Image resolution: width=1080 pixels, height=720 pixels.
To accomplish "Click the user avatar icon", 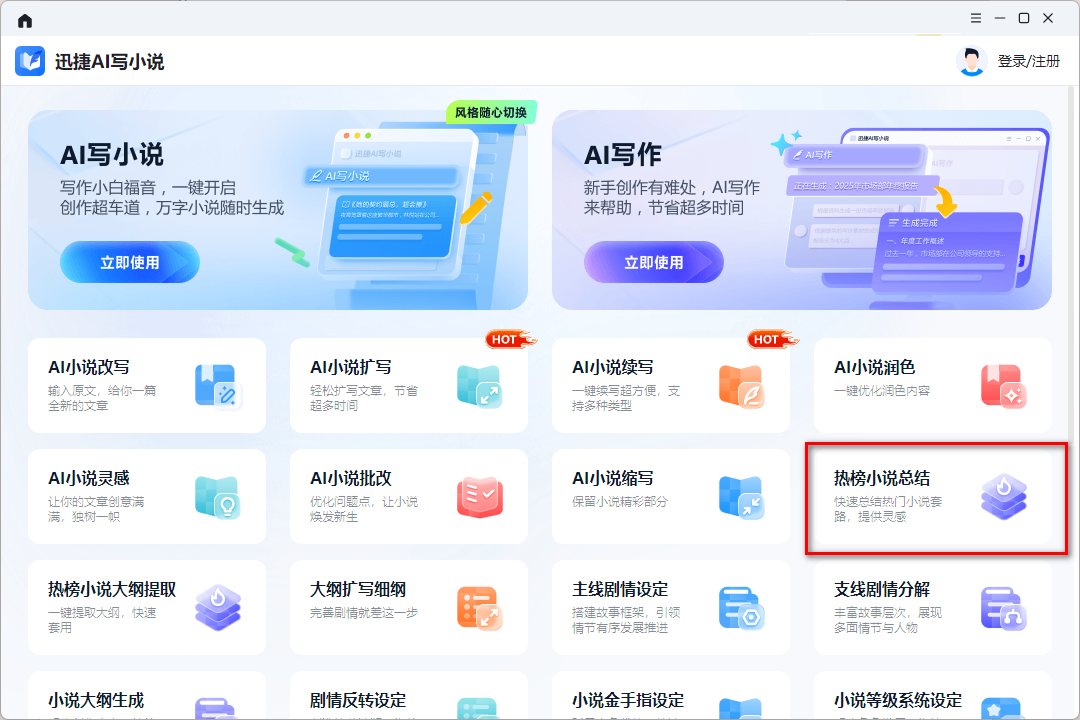I will click(x=971, y=61).
